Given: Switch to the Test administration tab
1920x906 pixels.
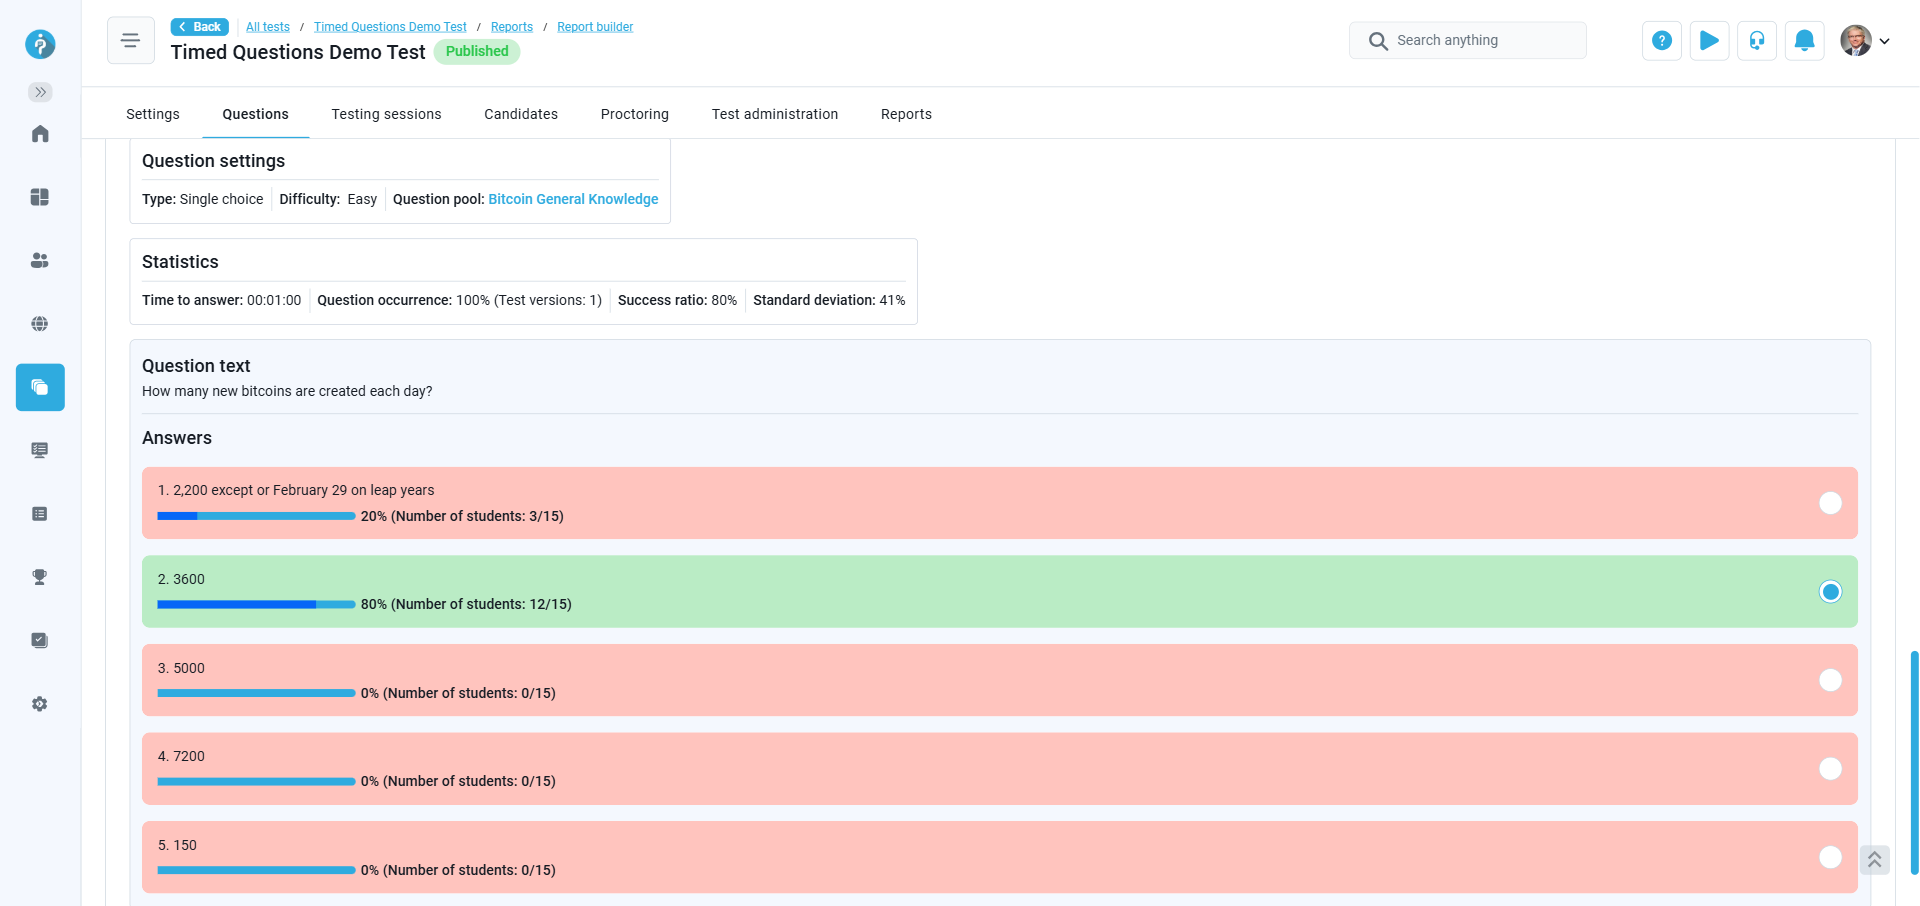Looking at the screenshot, I should [x=775, y=114].
